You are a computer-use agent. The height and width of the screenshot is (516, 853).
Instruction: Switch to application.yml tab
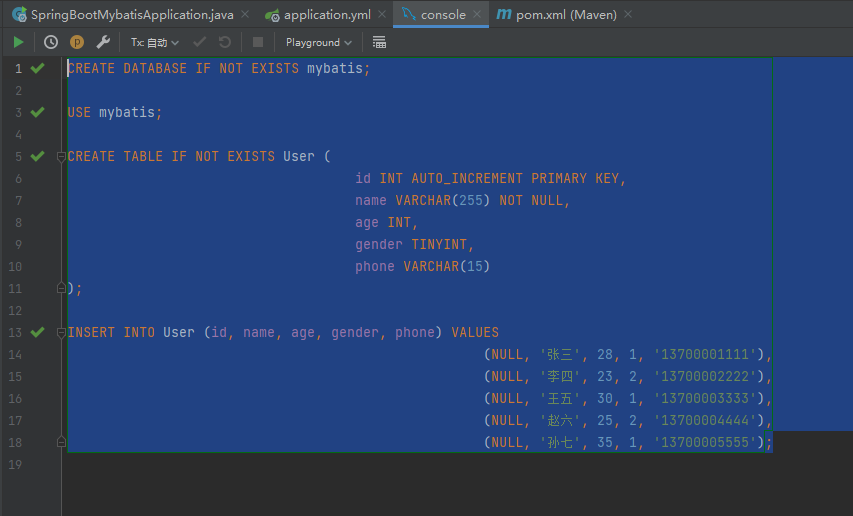327,15
